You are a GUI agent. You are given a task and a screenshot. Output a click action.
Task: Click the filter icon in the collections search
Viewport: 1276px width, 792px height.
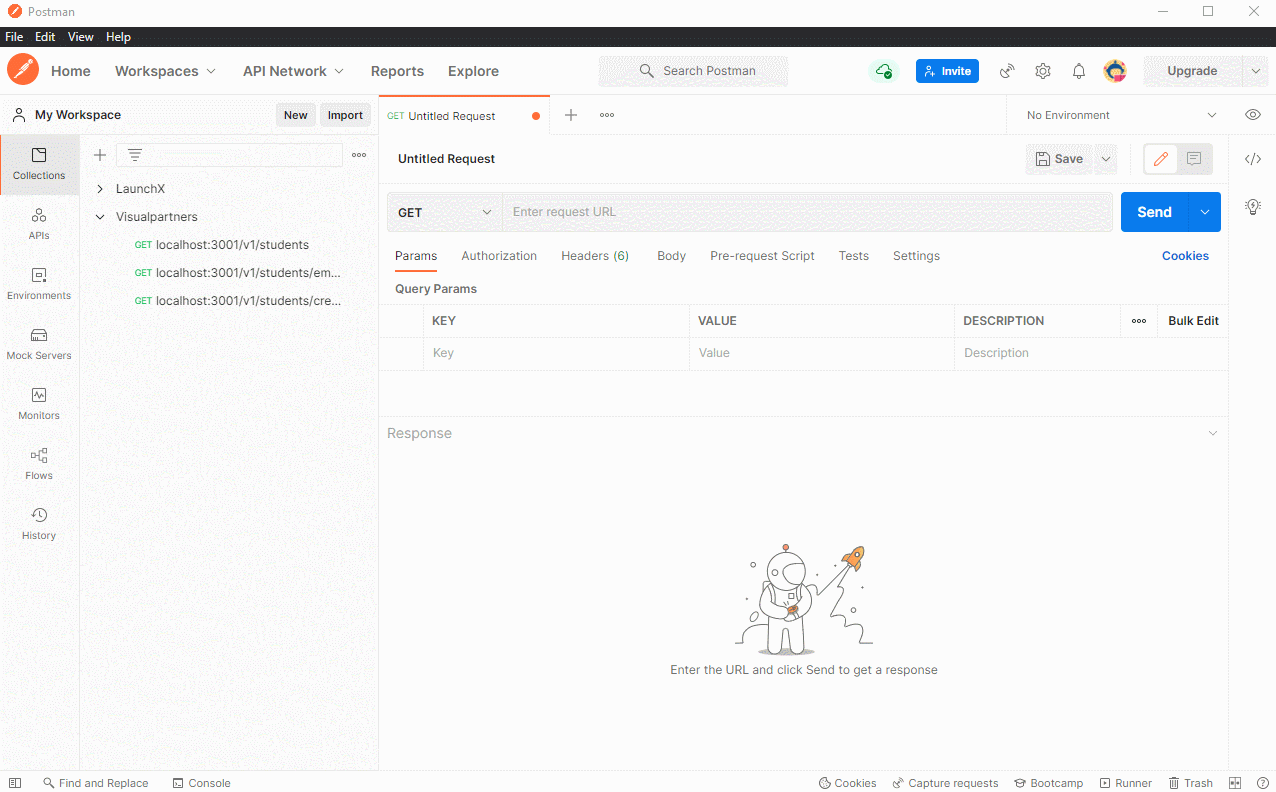tap(135, 155)
